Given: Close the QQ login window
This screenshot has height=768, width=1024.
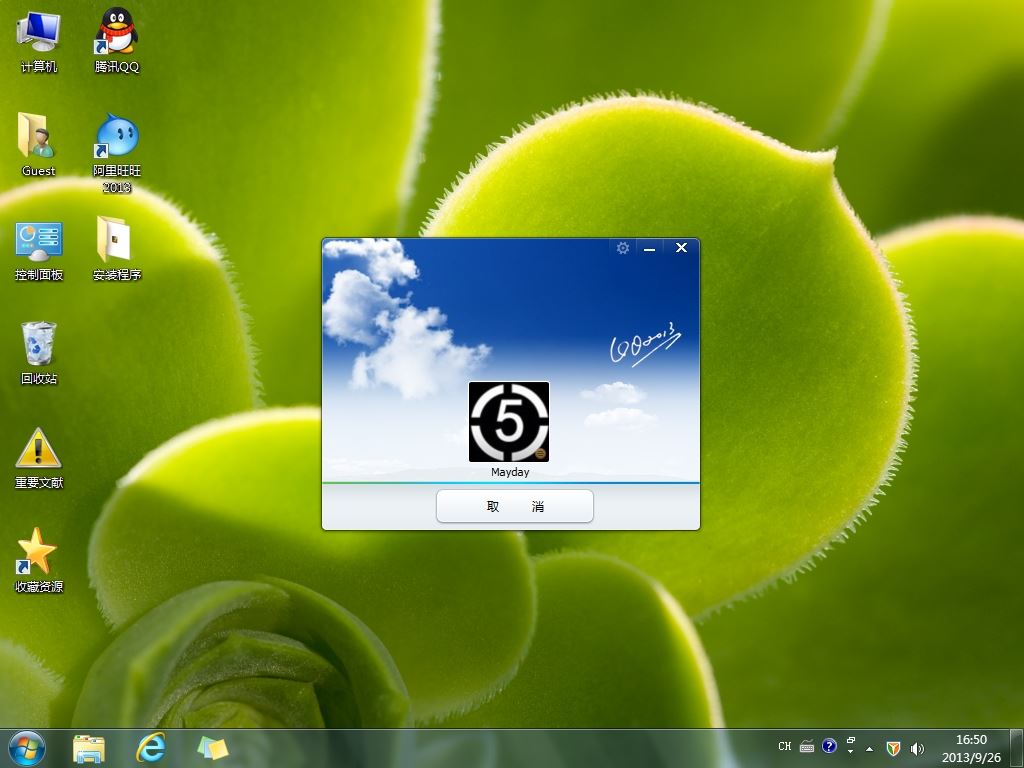Looking at the screenshot, I should point(681,248).
